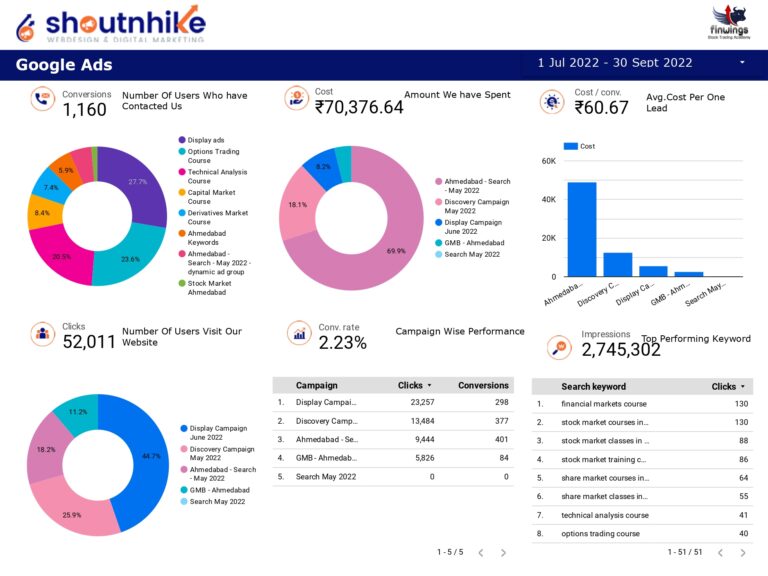Go to previous page of keyword table
Image resolution: width=768 pixels, height=576 pixels.
pyautogui.click(x=713, y=552)
